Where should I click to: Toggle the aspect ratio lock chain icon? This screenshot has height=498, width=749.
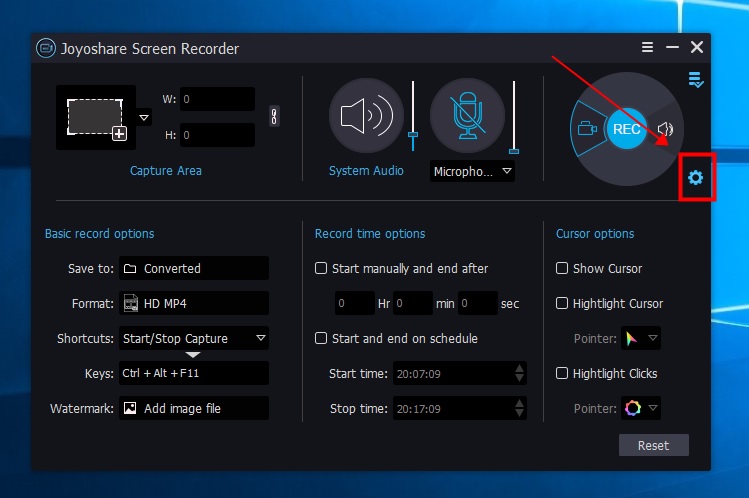(274, 116)
